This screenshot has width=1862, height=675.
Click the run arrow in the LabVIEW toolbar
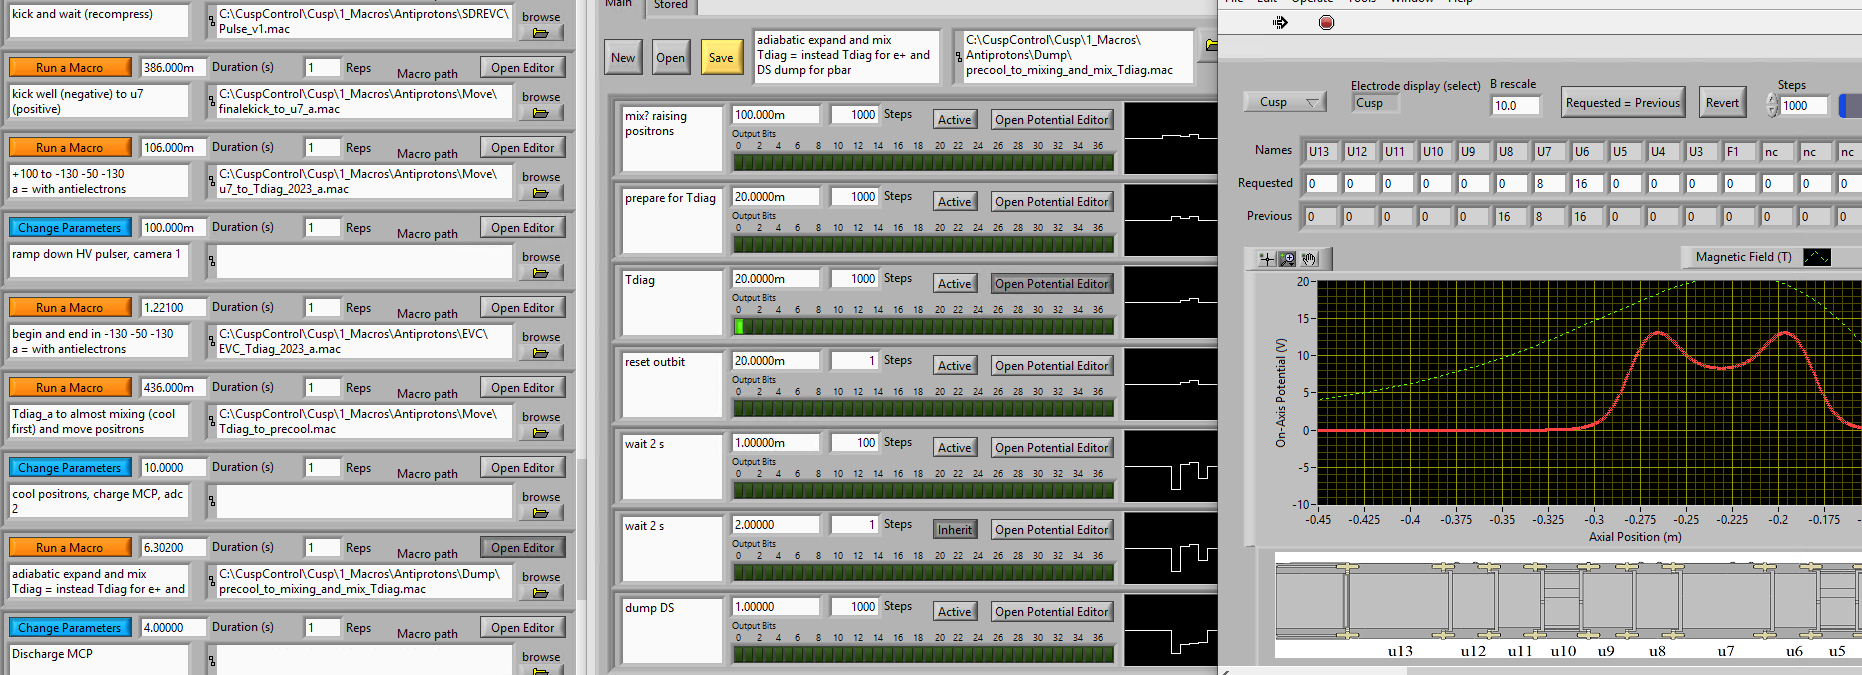pyautogui.click(x=1280, y=22)
